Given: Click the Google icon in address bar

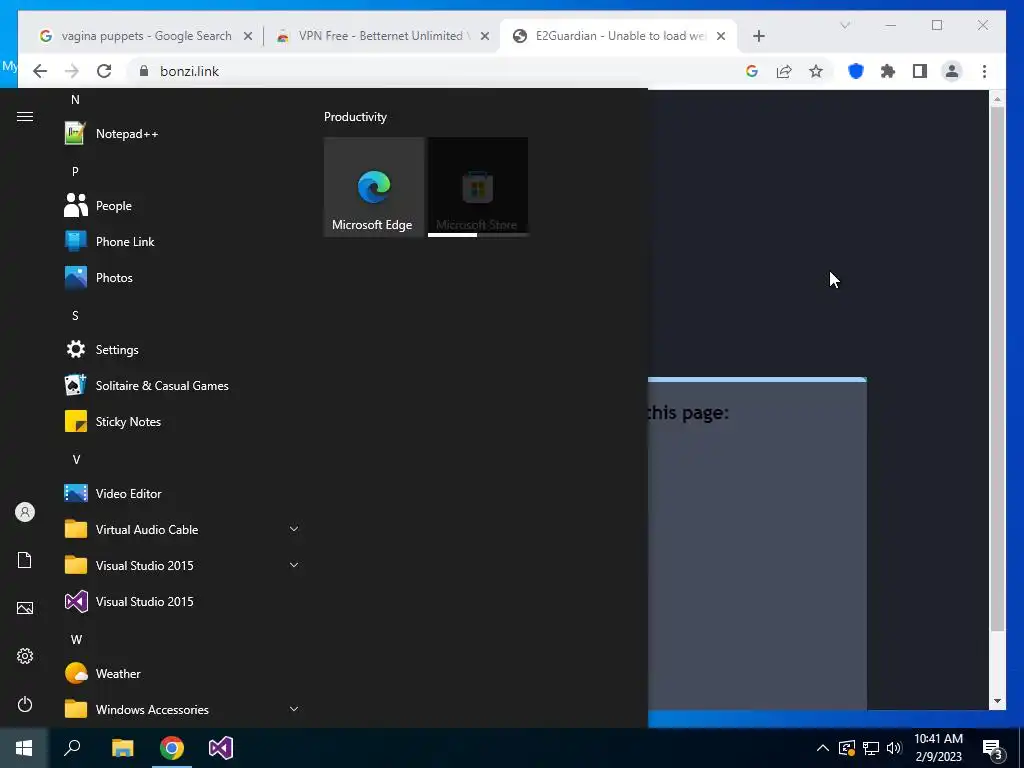Looking at the screenshot, I should [x=752, y=71].
